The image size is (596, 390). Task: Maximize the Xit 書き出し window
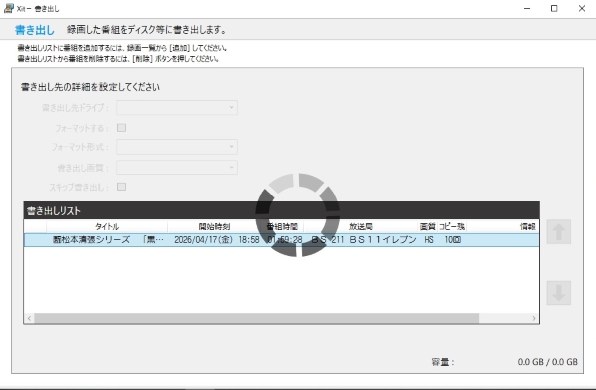pyautogui.click(x=554, y=8)
